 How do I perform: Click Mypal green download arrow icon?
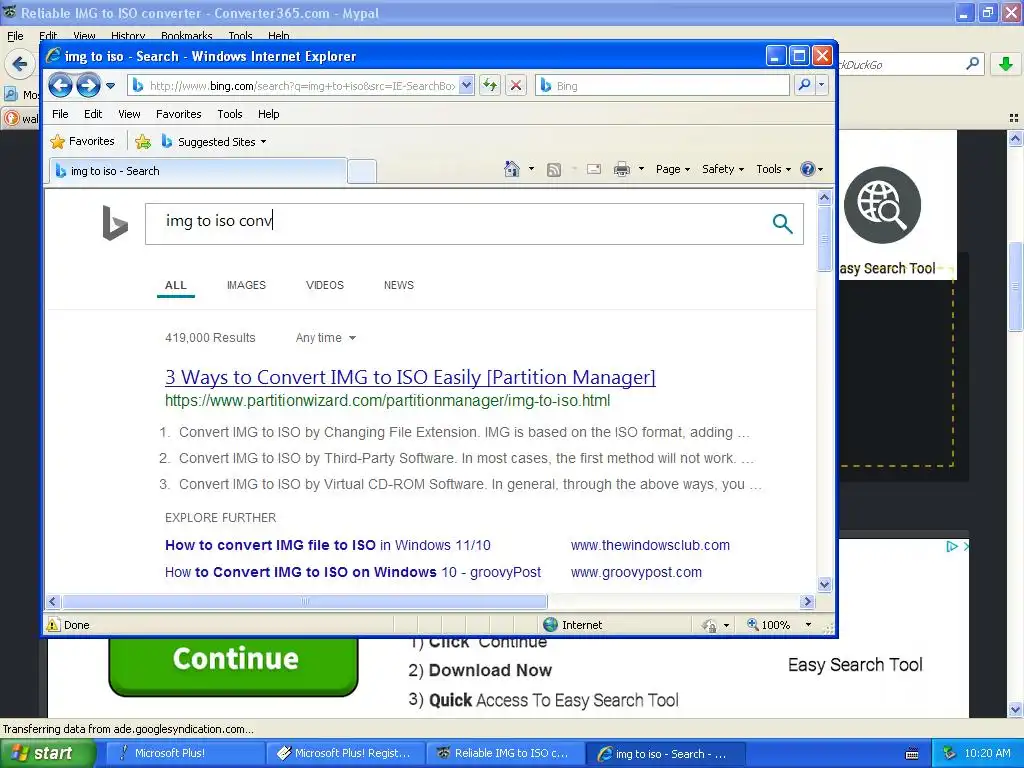(1006, 64)
